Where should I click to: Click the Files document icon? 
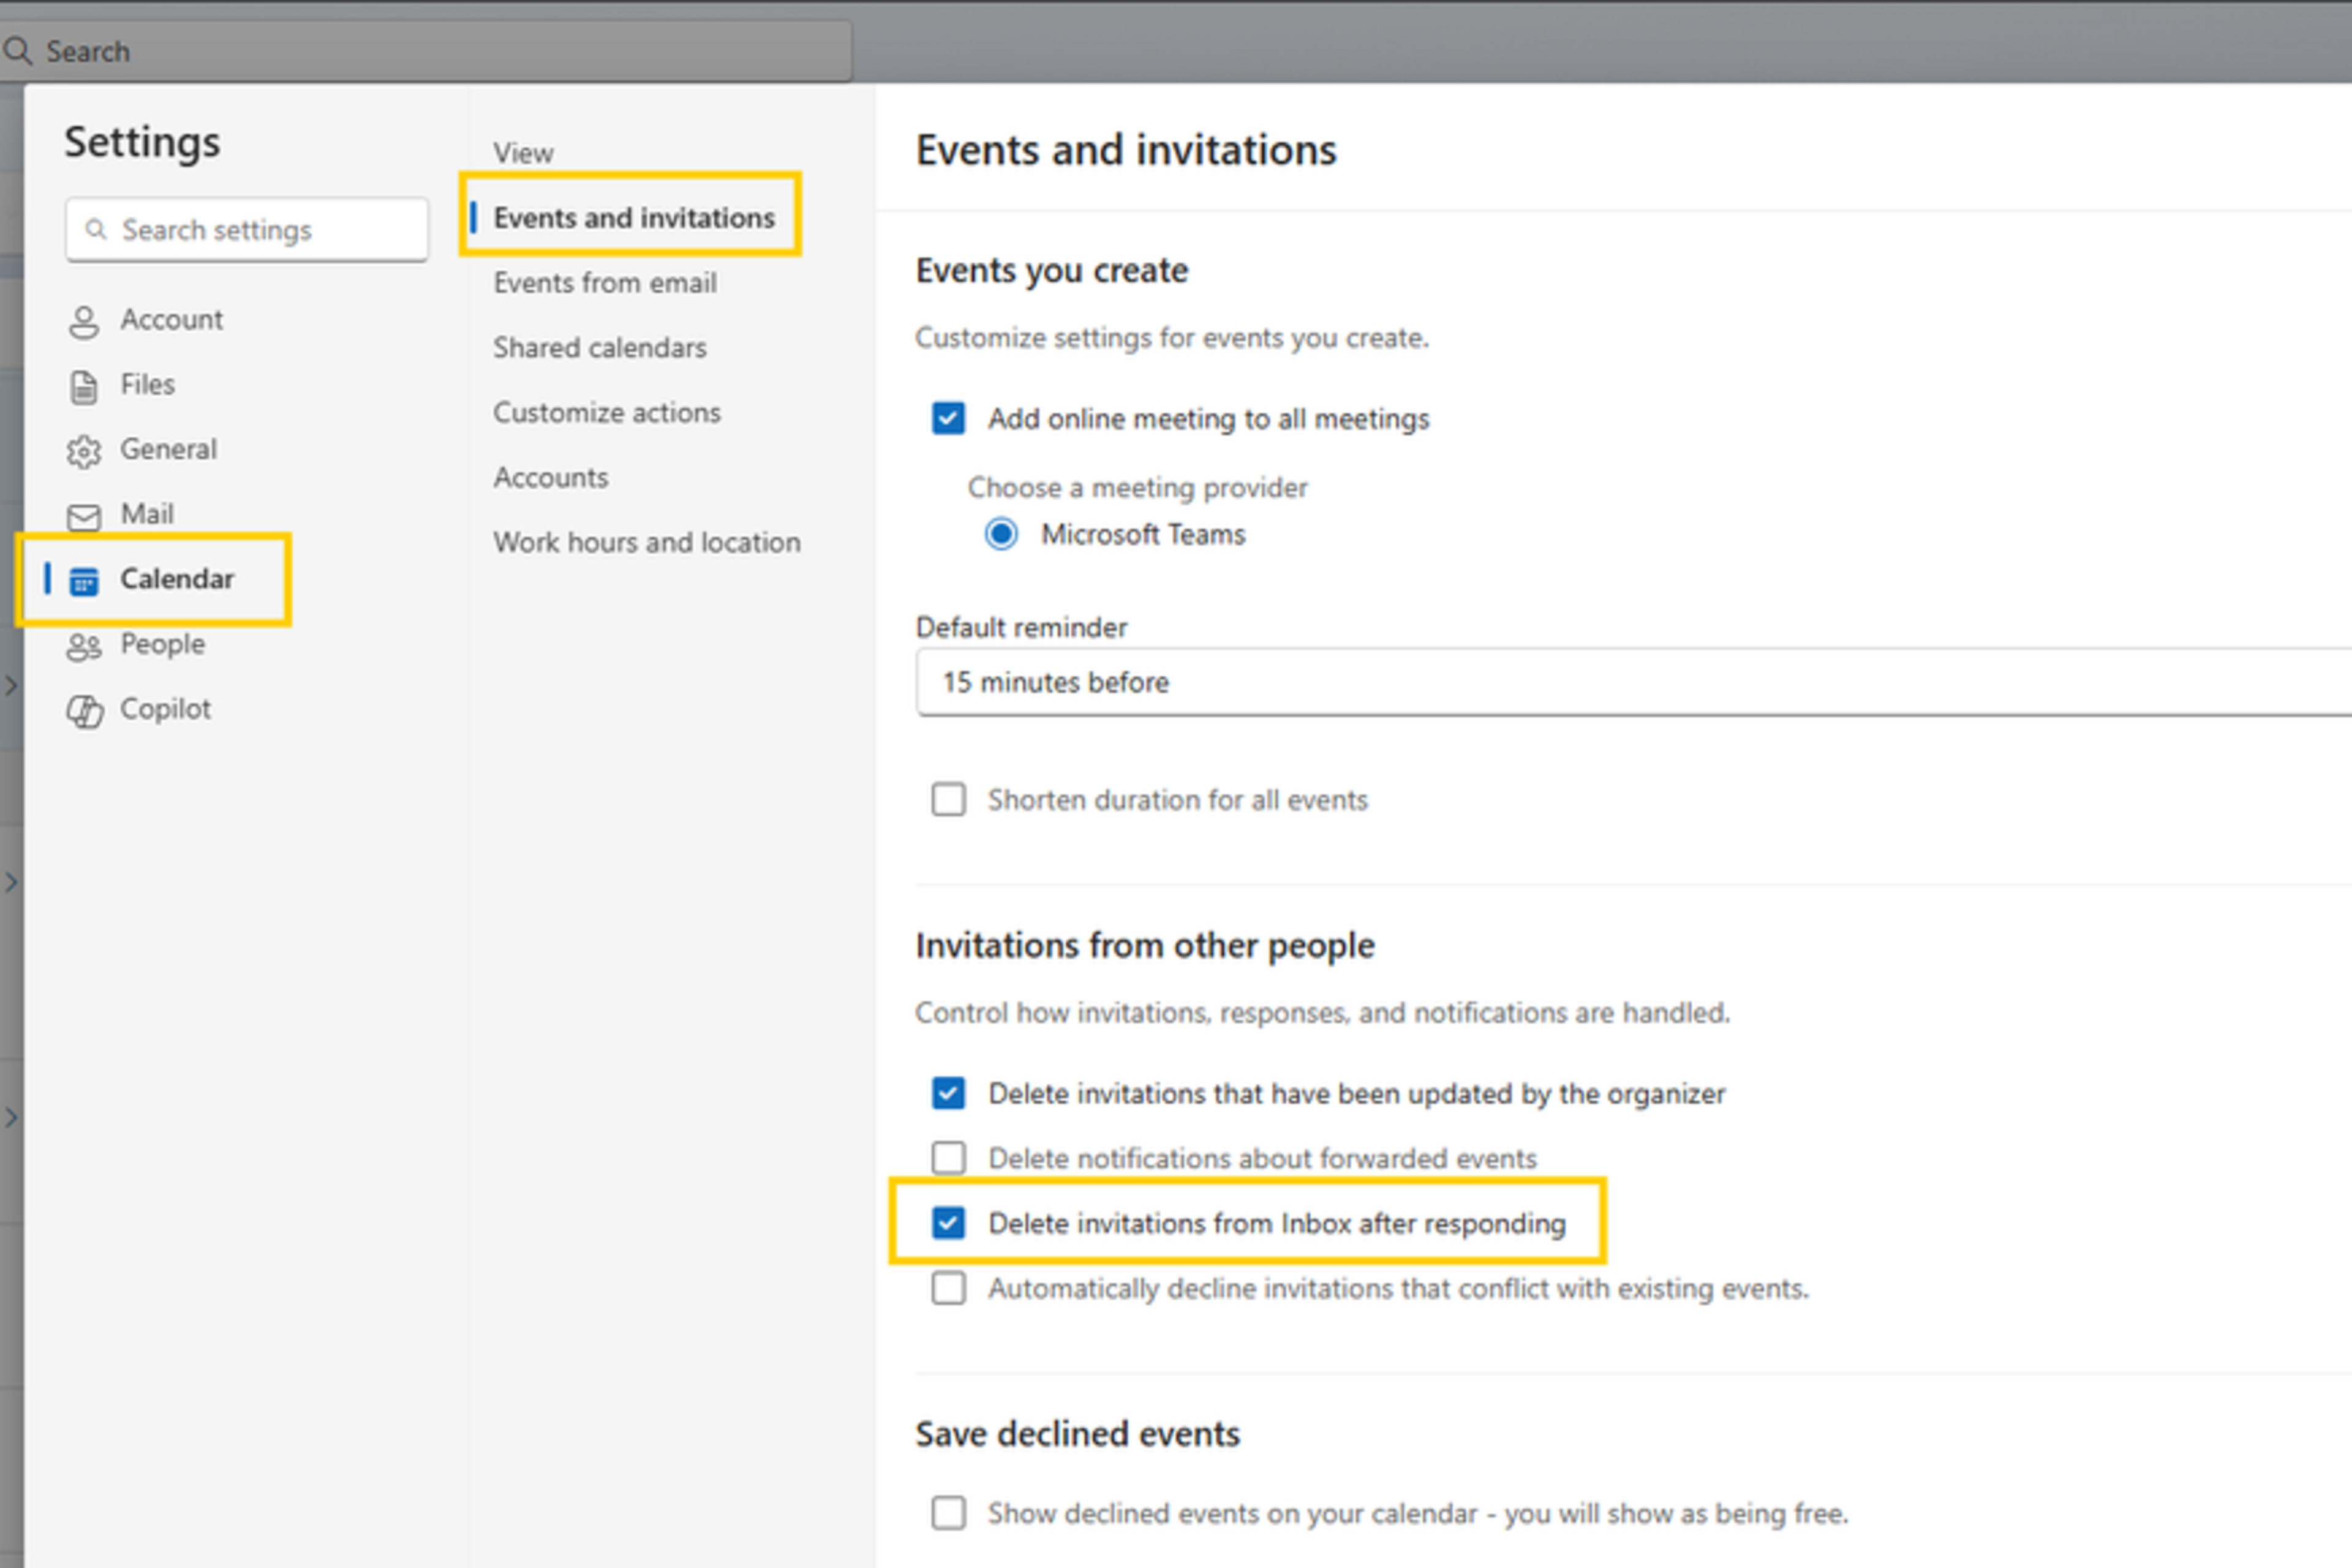84,387
